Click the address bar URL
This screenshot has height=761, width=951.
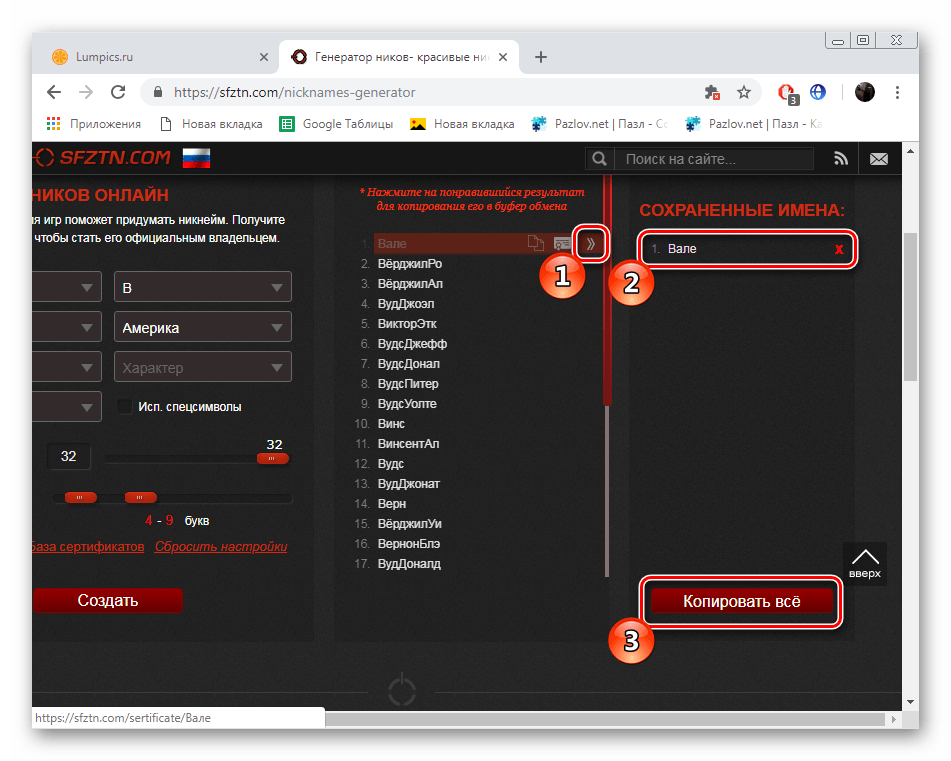coord(295,92)
